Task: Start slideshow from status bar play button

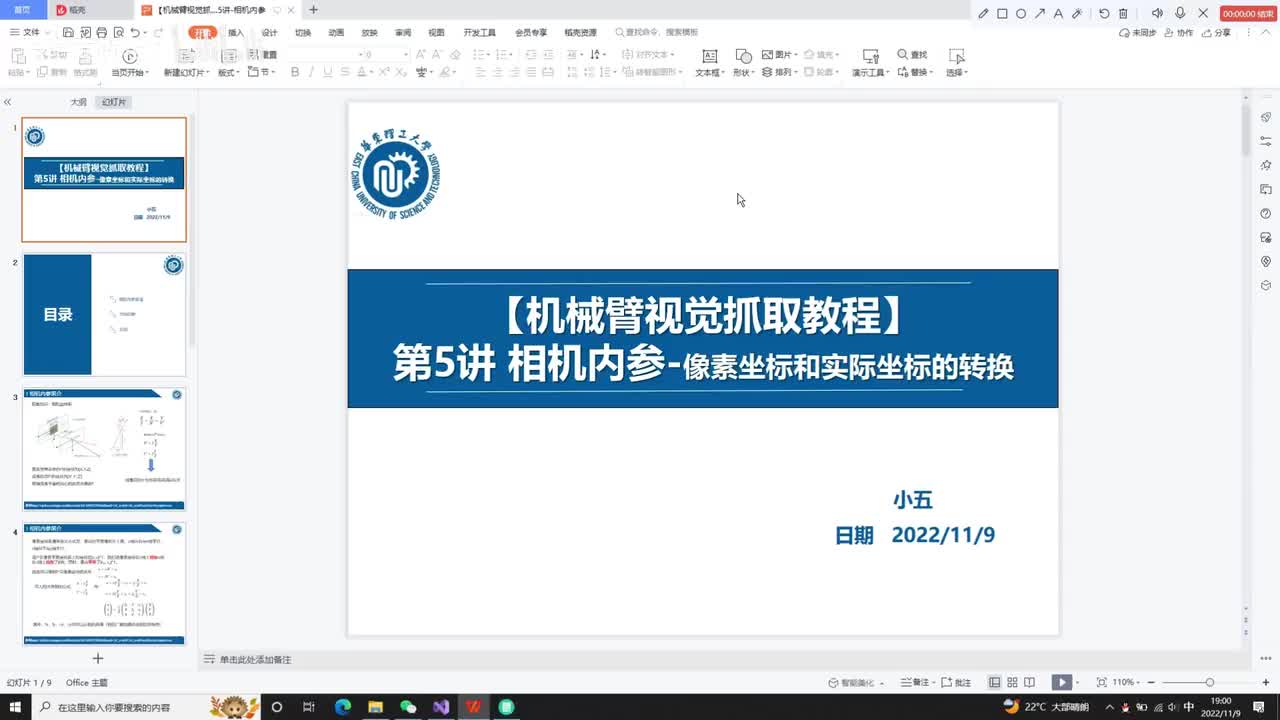Action: click(1061, 682)
